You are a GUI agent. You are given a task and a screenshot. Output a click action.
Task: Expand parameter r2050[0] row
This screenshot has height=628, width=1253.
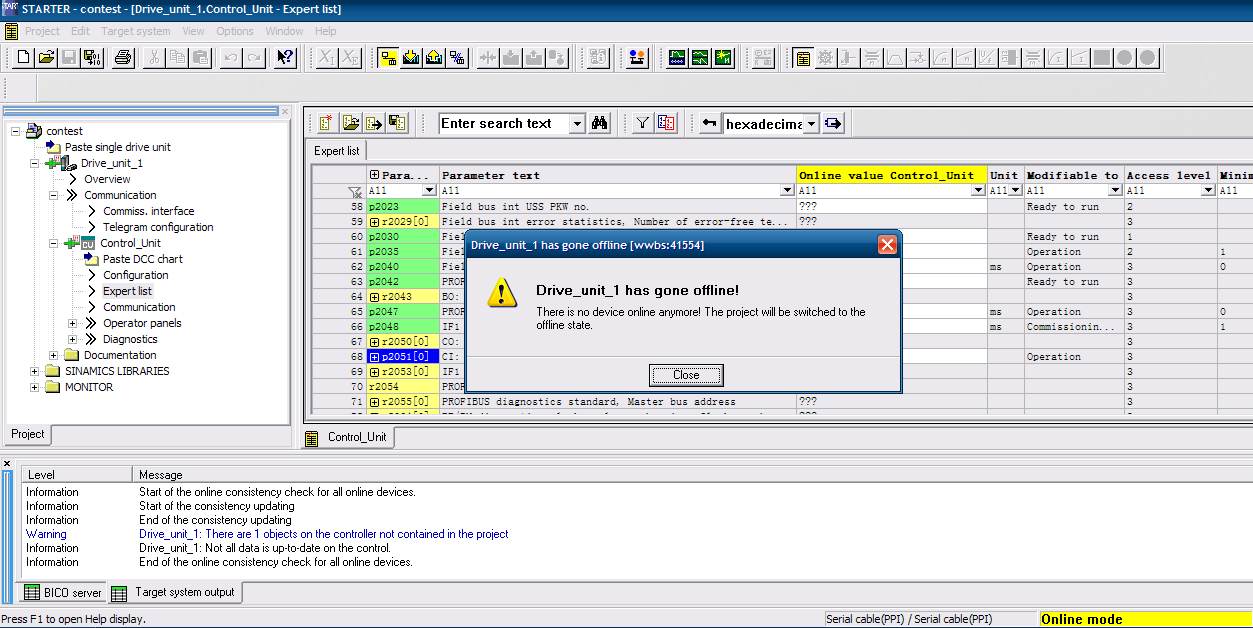click(x=374, y=342)
